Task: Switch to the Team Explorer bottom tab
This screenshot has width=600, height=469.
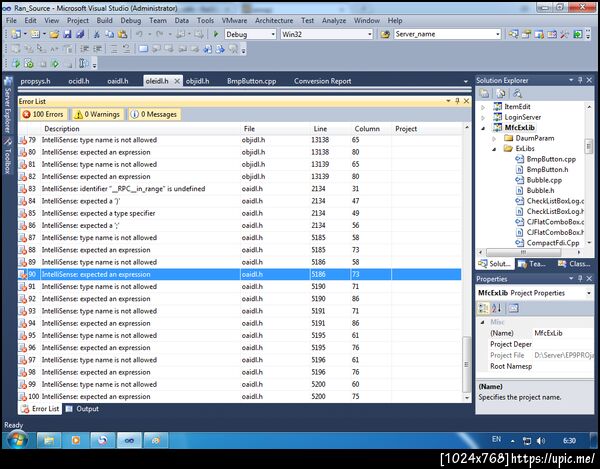Action: tap(532, 264)
